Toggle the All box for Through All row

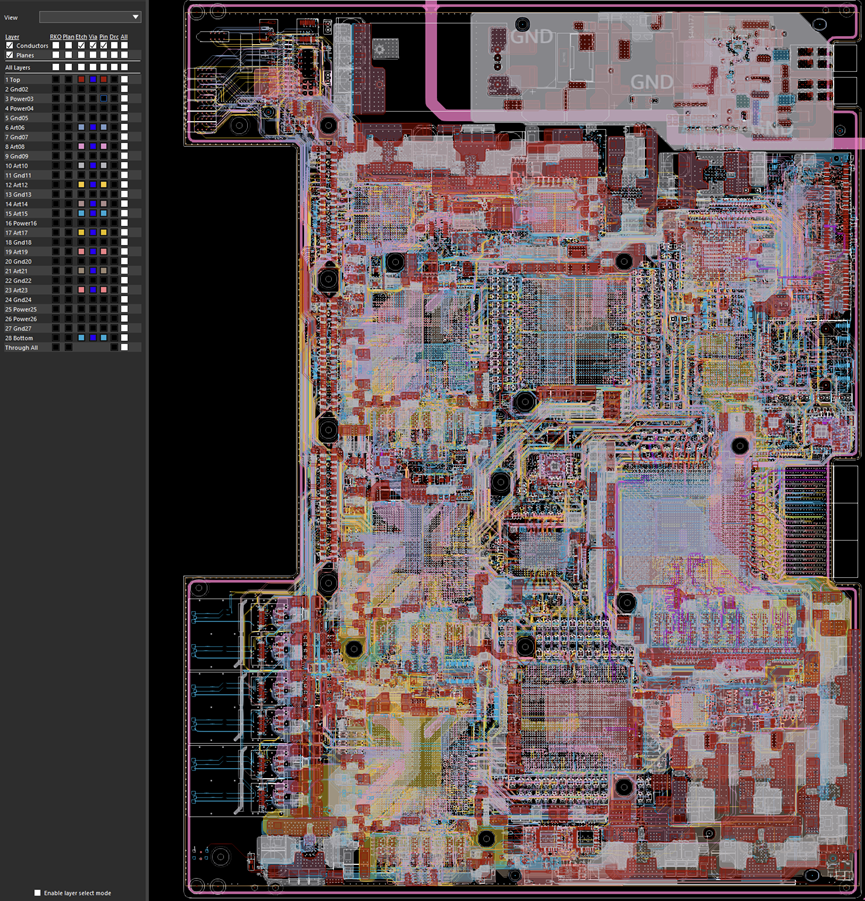coord(124,347)
